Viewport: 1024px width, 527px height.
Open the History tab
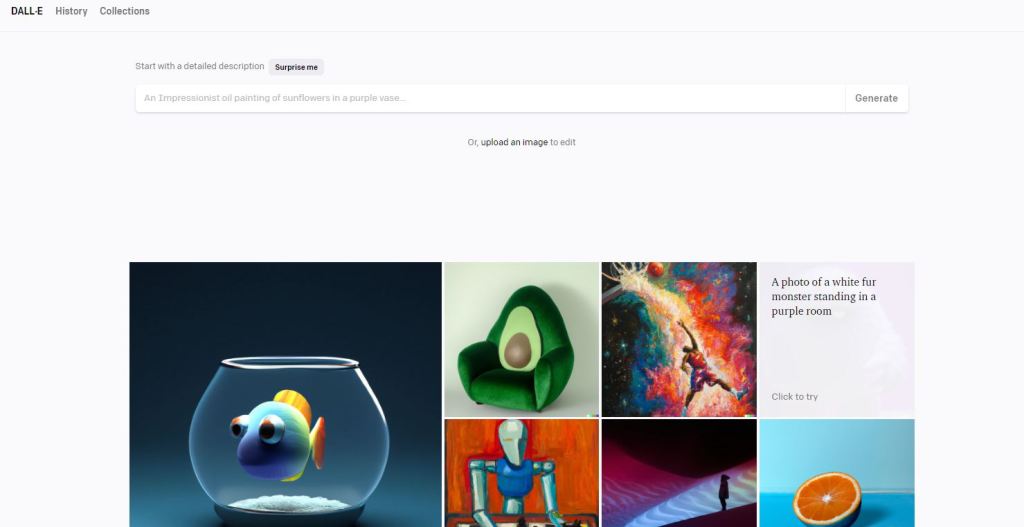click(x=71, y=11)
